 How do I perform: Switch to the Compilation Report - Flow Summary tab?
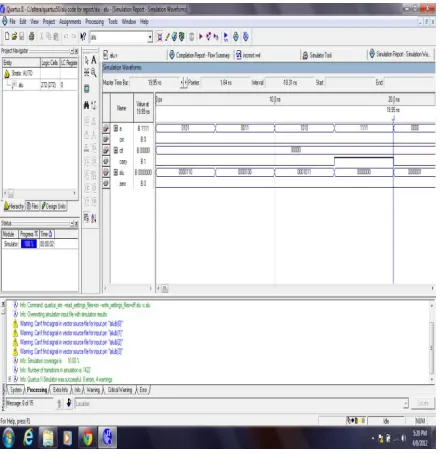pyautogui.click(x=200, y=55)
